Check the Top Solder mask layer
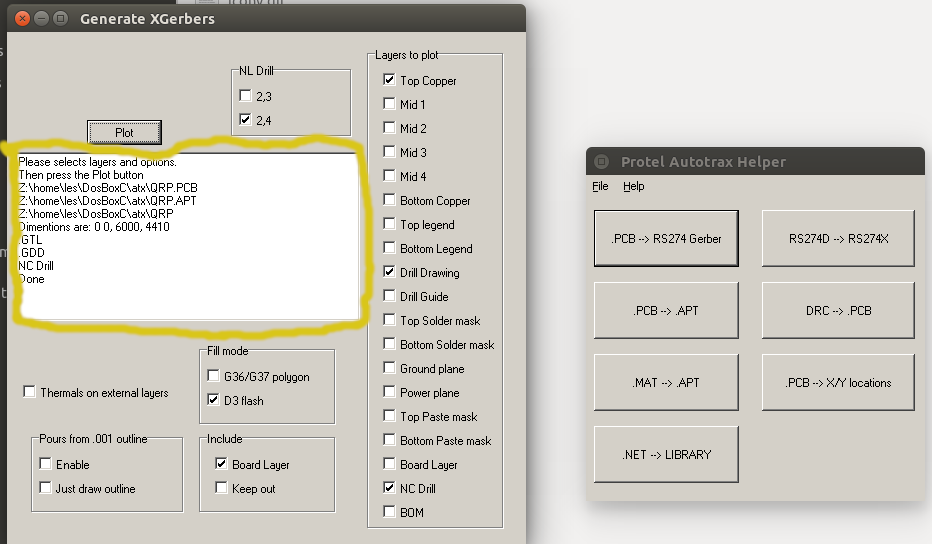This screenshot has width=932, height=544. pyautogui.click(x=389, y=319)
